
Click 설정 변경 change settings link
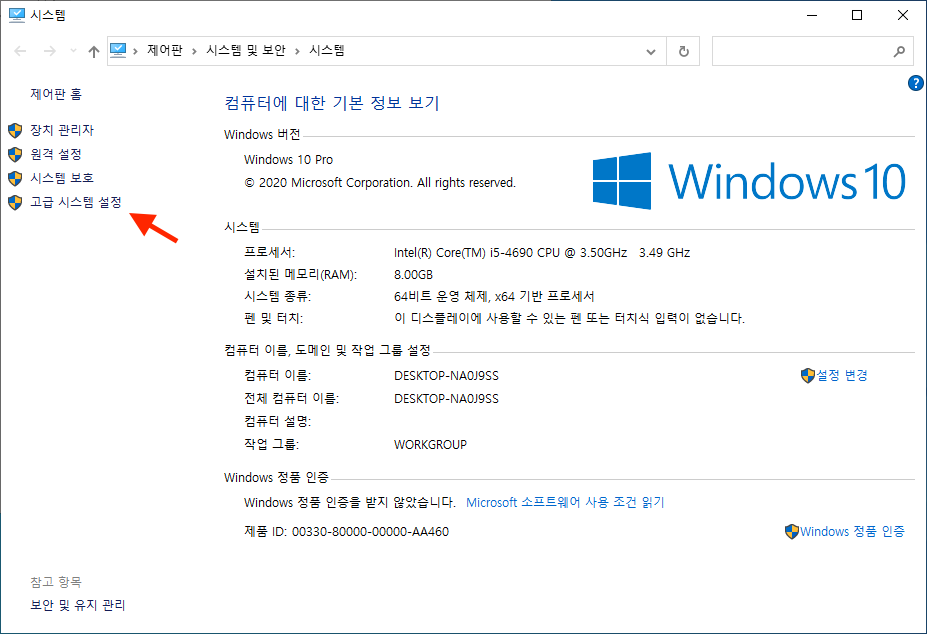point(842,376)
